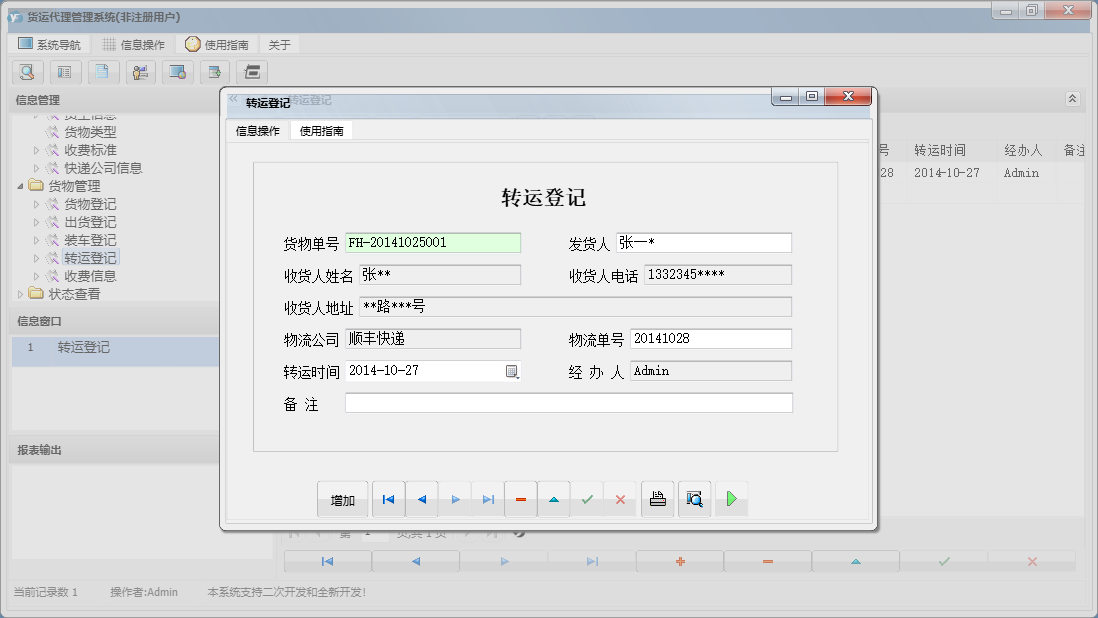This screenshot has height=618, width=1098.
Task: Select the last icon in the main toolbar
Action: click(253, 72)
